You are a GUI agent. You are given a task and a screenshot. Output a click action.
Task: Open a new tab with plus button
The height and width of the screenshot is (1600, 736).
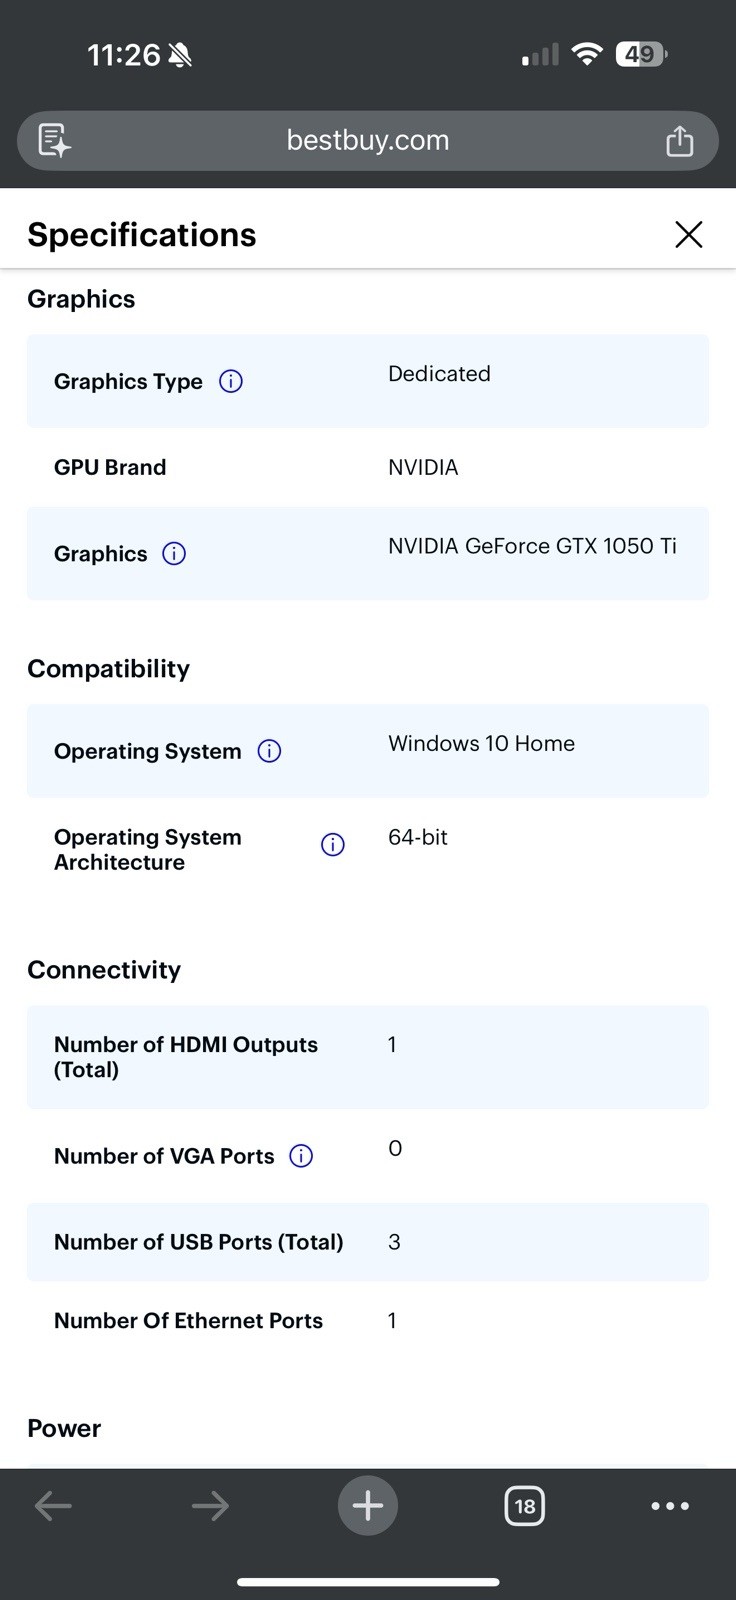point(368,1505)
